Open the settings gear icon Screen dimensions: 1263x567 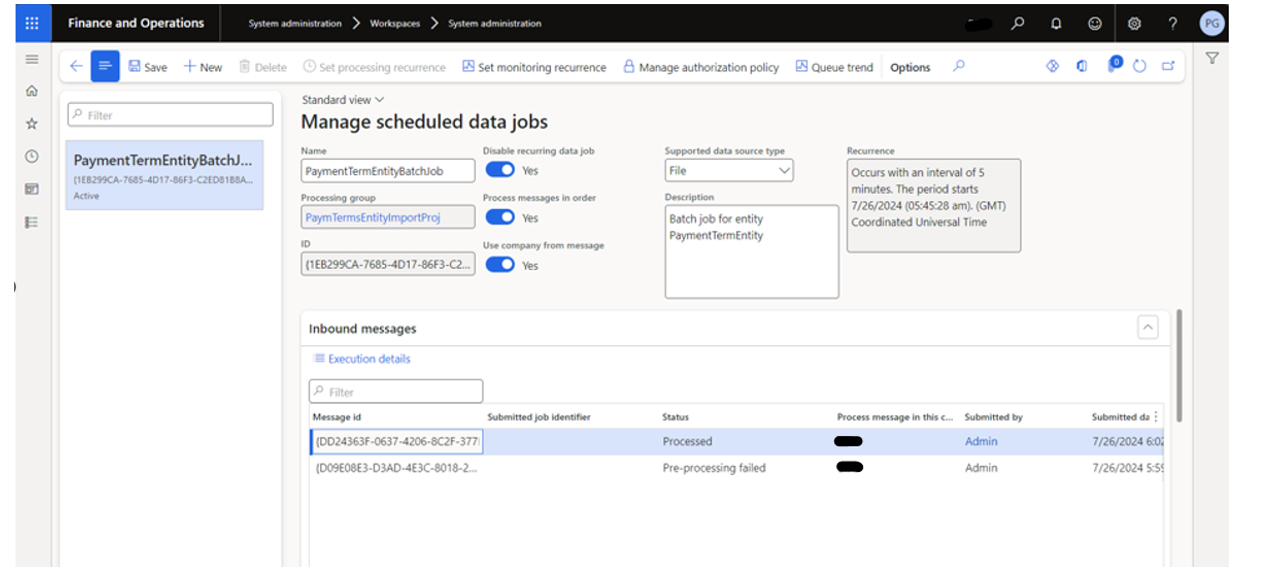click(x=1134, y=23)
